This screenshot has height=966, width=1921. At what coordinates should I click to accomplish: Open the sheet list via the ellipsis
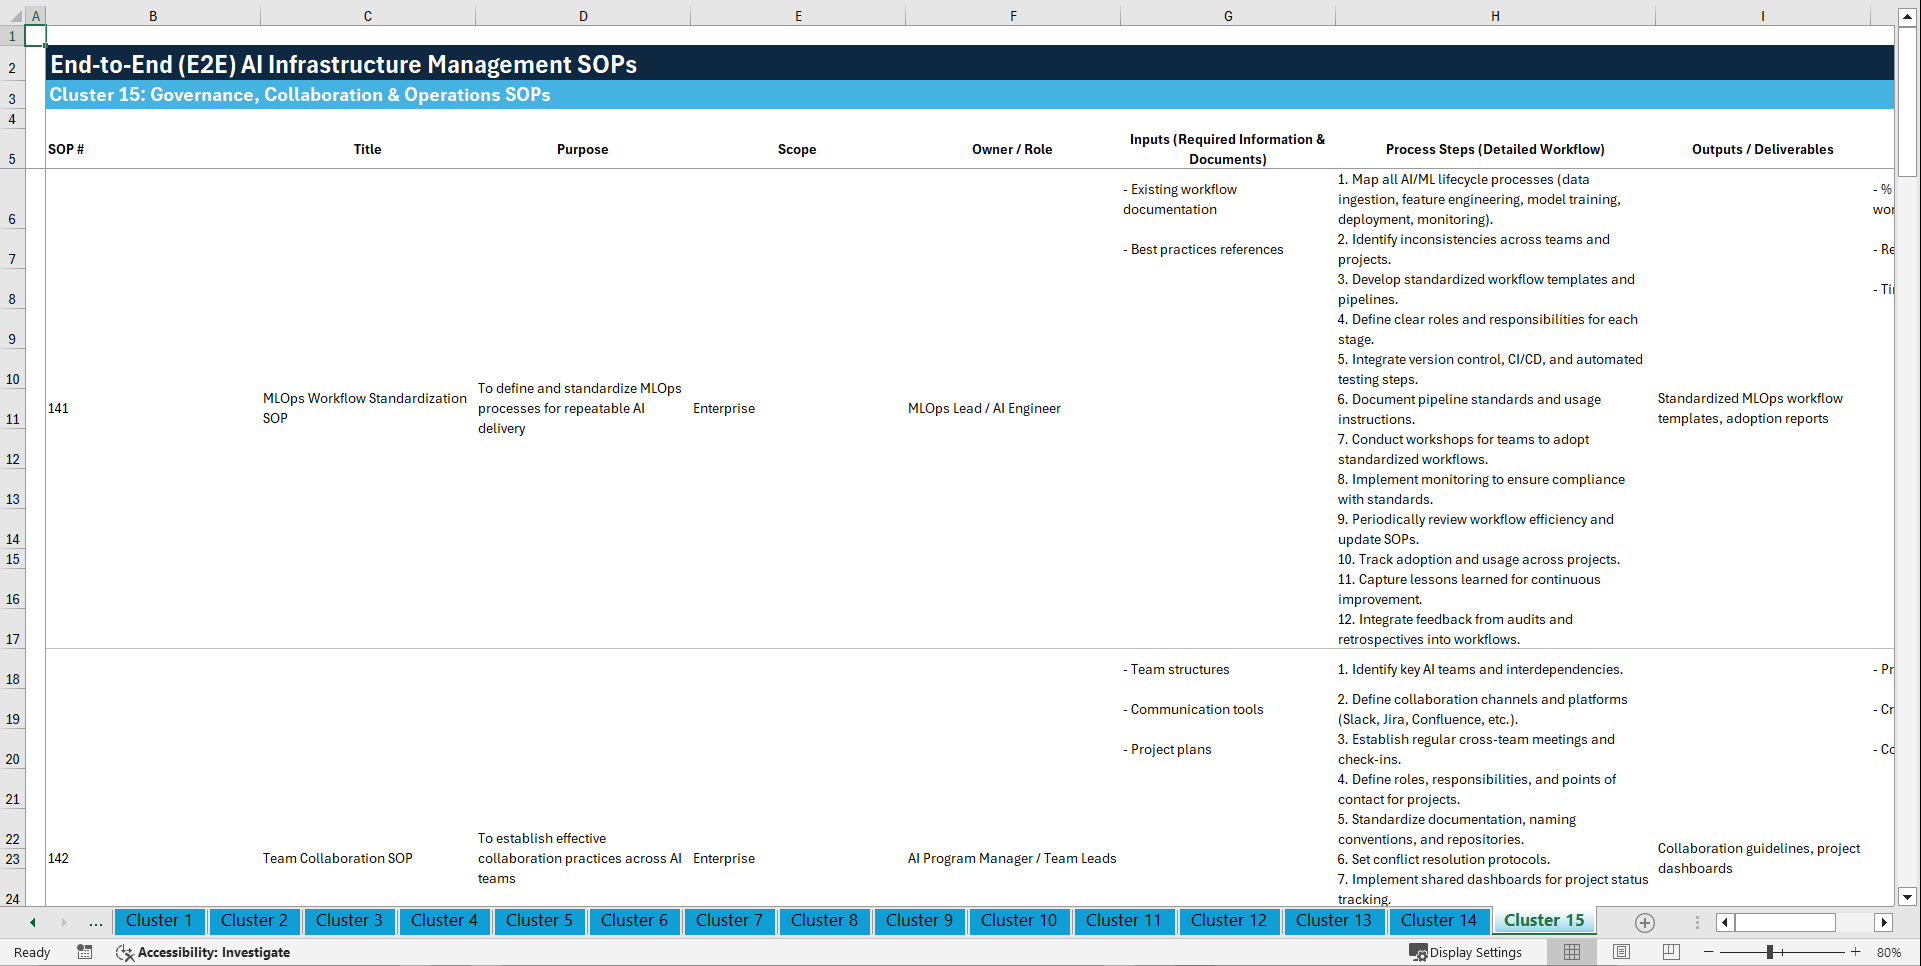tap(95, 922)
